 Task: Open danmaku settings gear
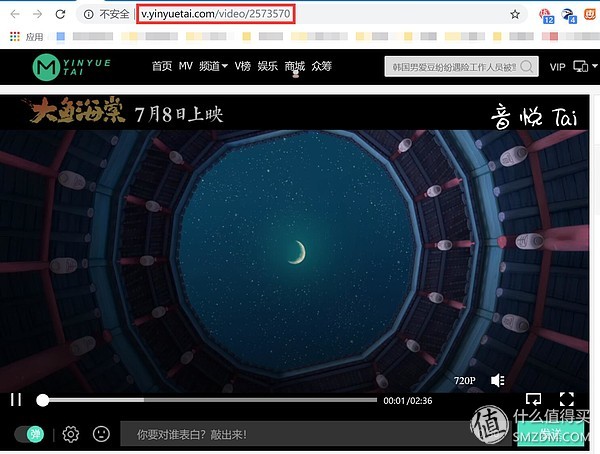pyautogui.click(x=70, y=434)
